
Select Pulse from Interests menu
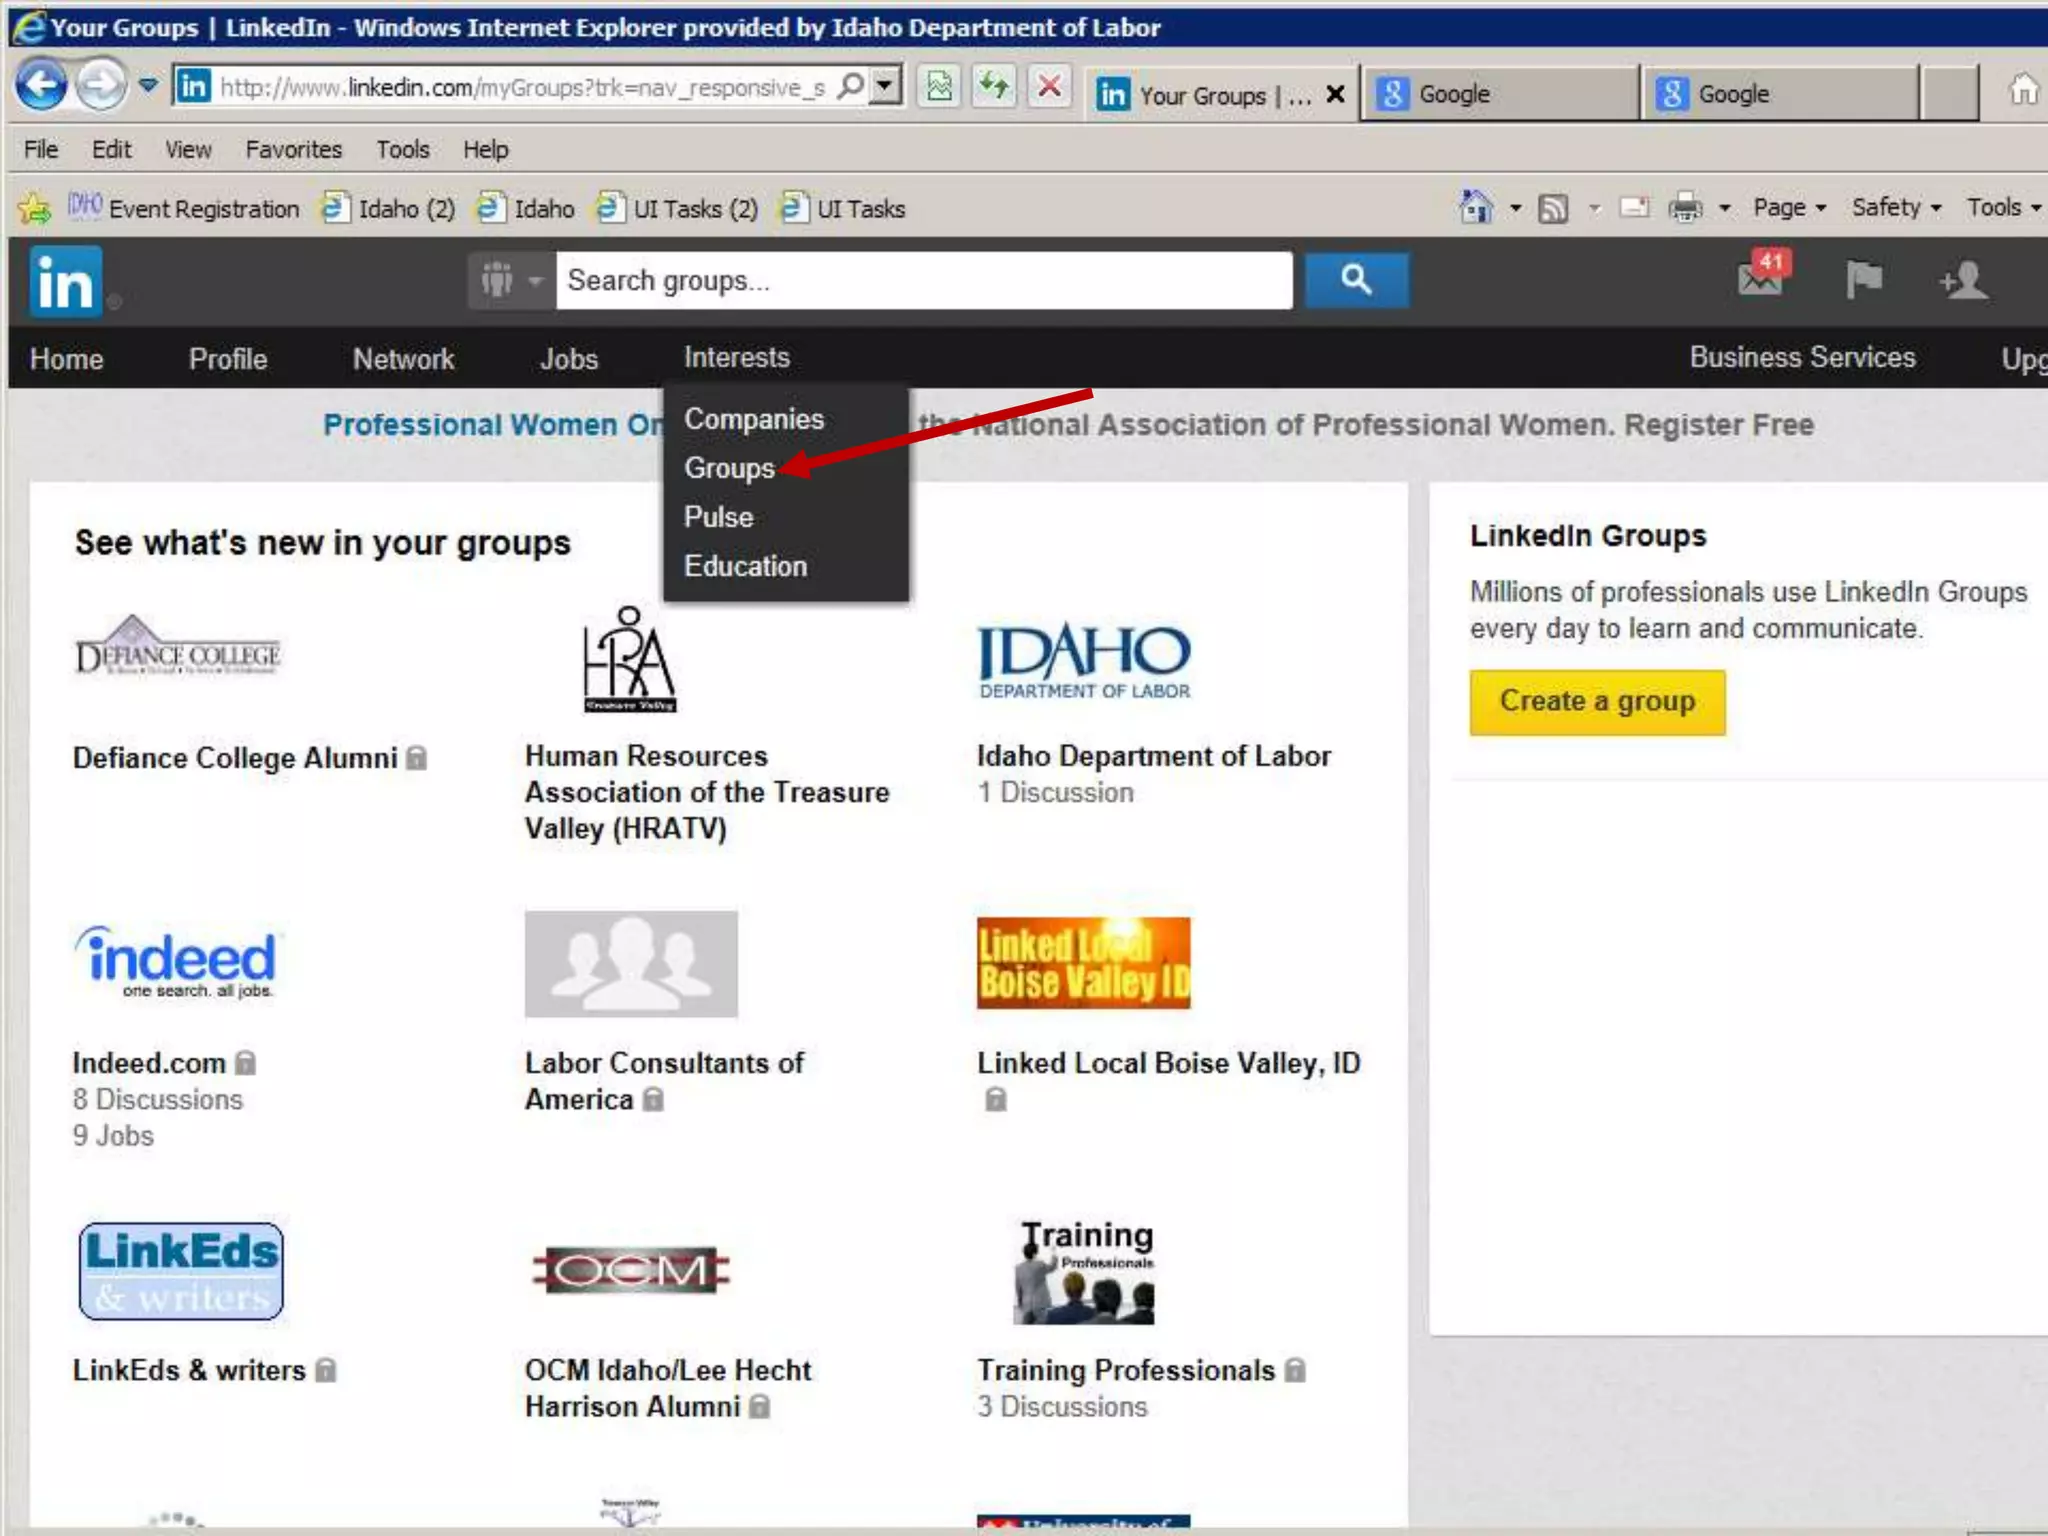[718, 517]
